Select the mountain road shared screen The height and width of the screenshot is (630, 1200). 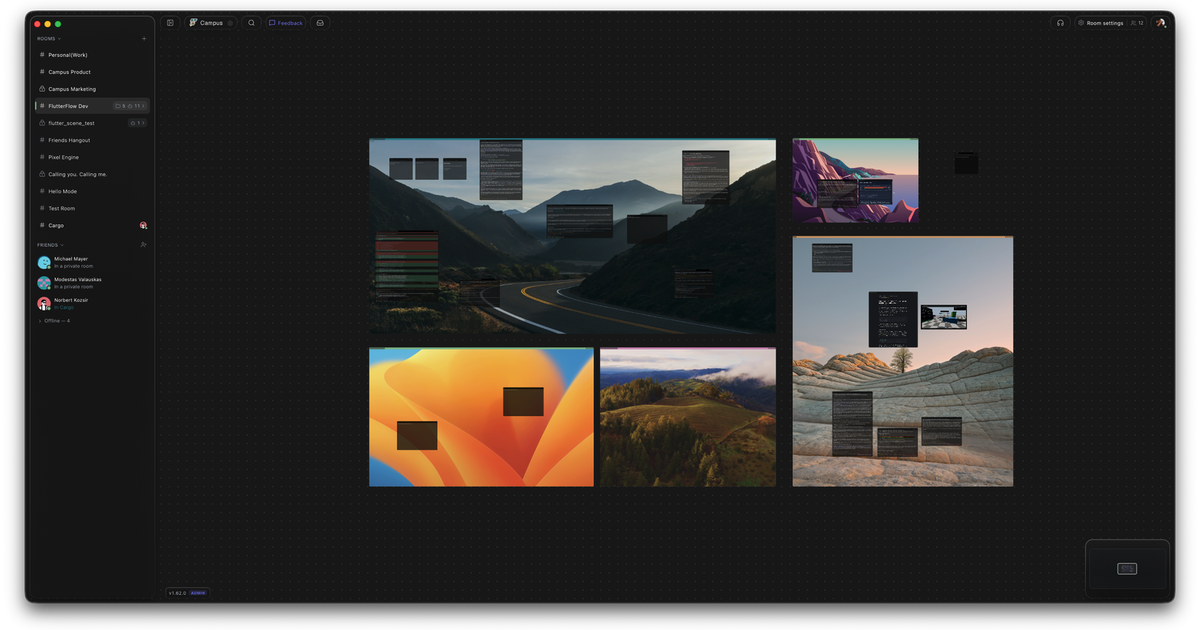572,236
